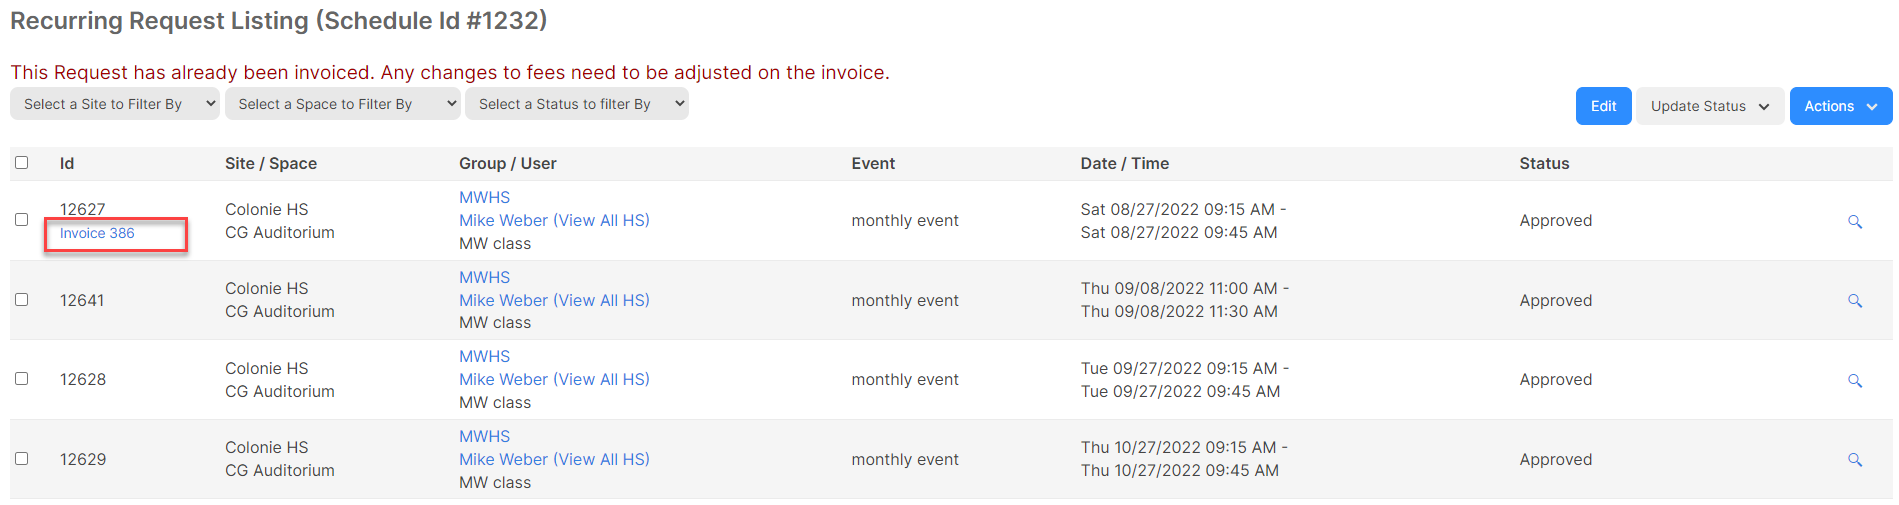Screen dimensions: 1899x505
Task: Check the box for request 12629
Action: [21, 459]
